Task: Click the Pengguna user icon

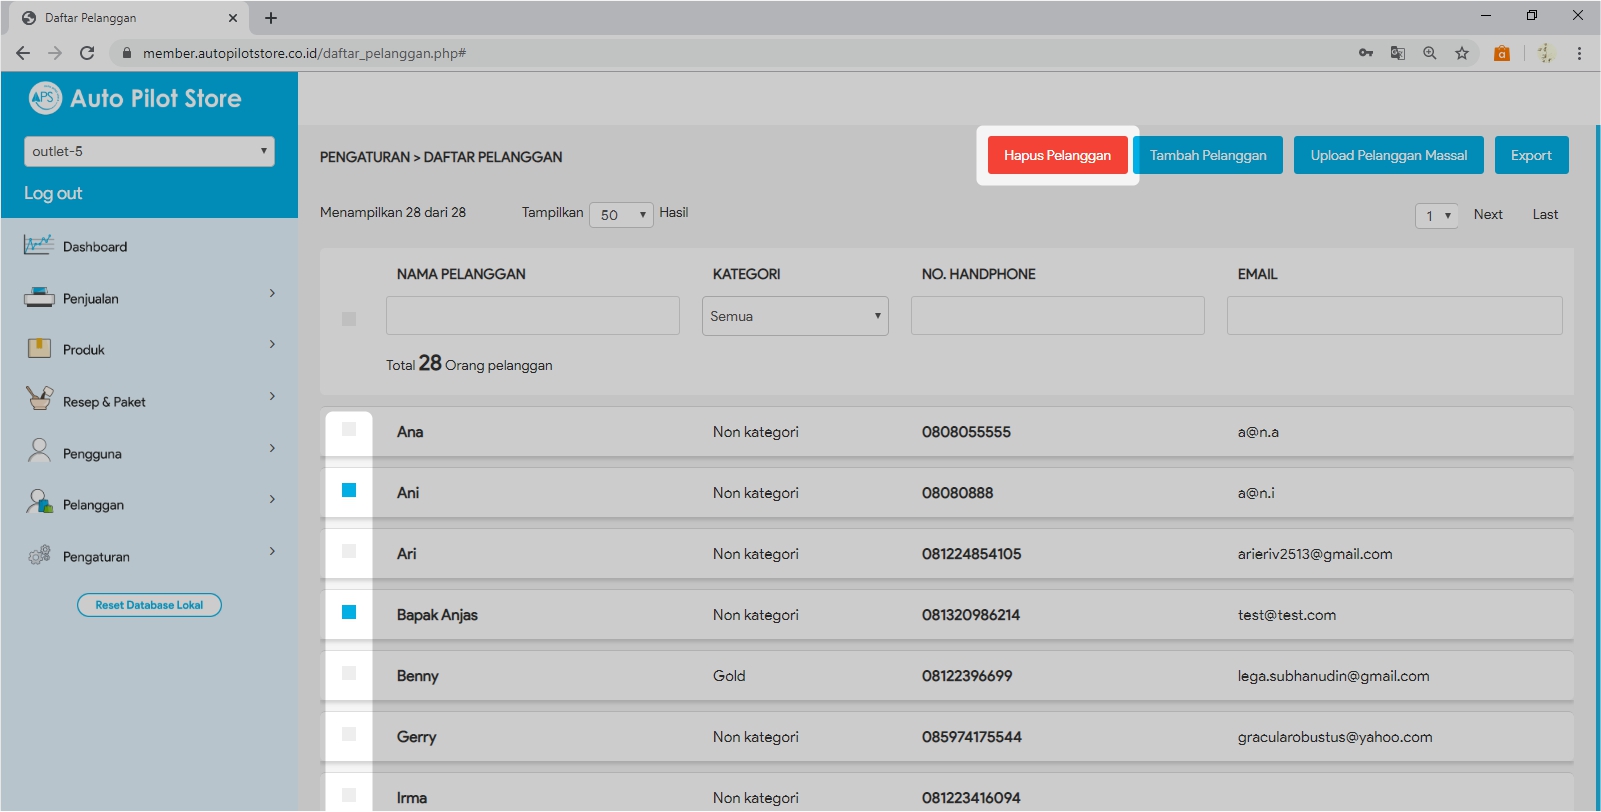Action: [39, 451]
